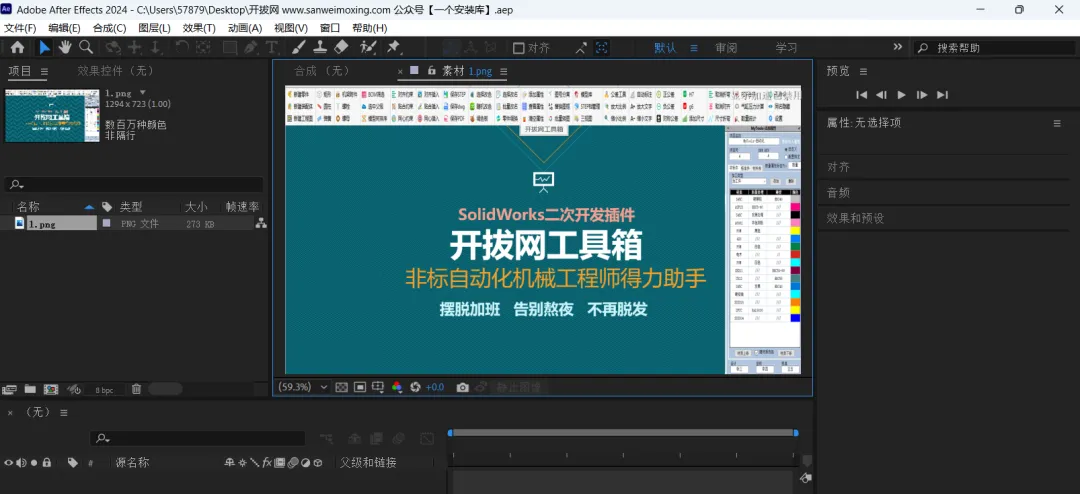The image size is (1080, 494).
Task: Click the Home icon in the toolbar
Action: [17, 48]
